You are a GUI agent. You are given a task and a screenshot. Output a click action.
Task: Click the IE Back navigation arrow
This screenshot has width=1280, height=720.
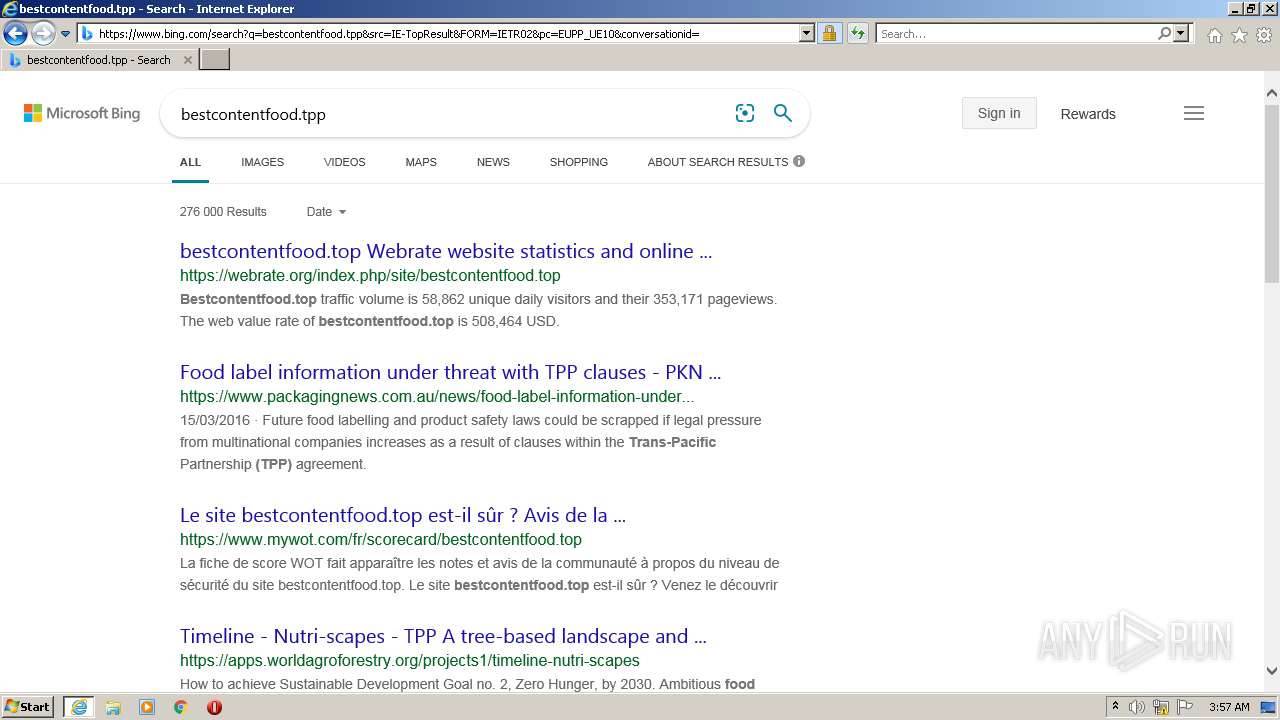coord(15,33)
